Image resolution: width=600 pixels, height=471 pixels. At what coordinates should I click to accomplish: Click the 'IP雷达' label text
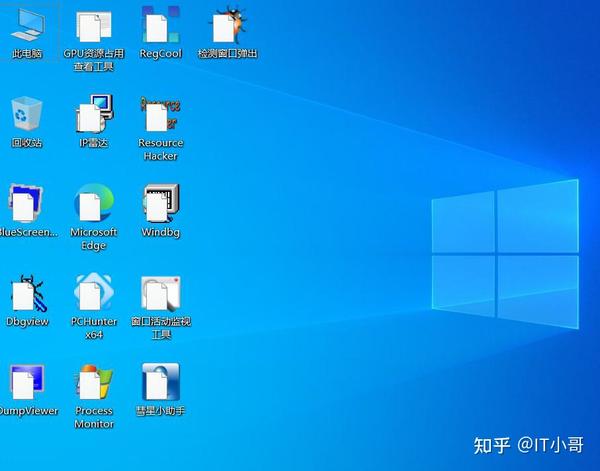pyautogui.click(x=94, y=143)
